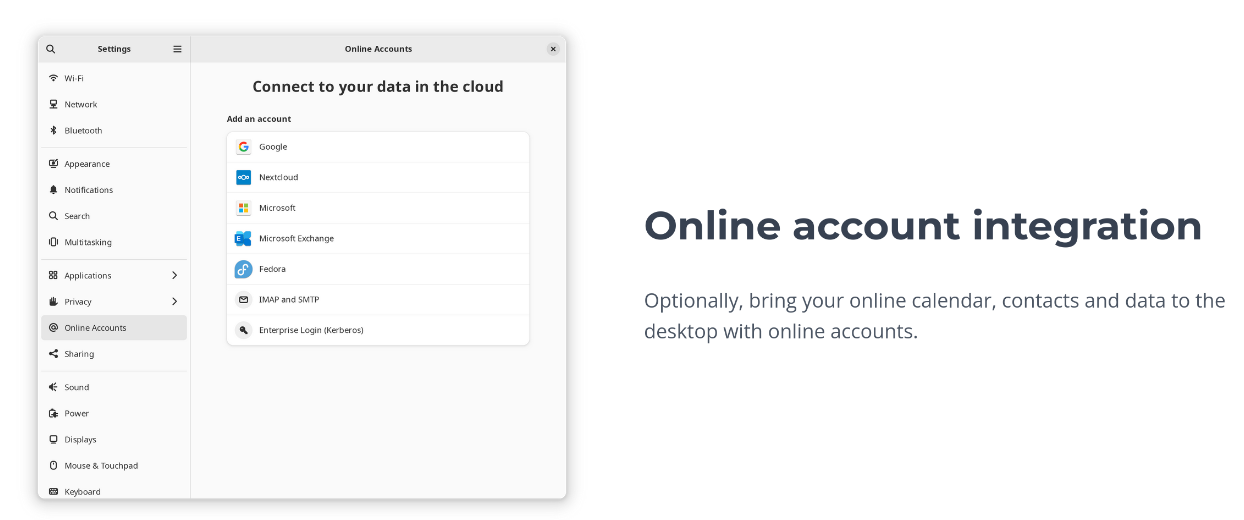Viewport: 1244px width, 520px height.
Task: Click the IMAP and SMTP envelope icon
Action: (243, 299)
